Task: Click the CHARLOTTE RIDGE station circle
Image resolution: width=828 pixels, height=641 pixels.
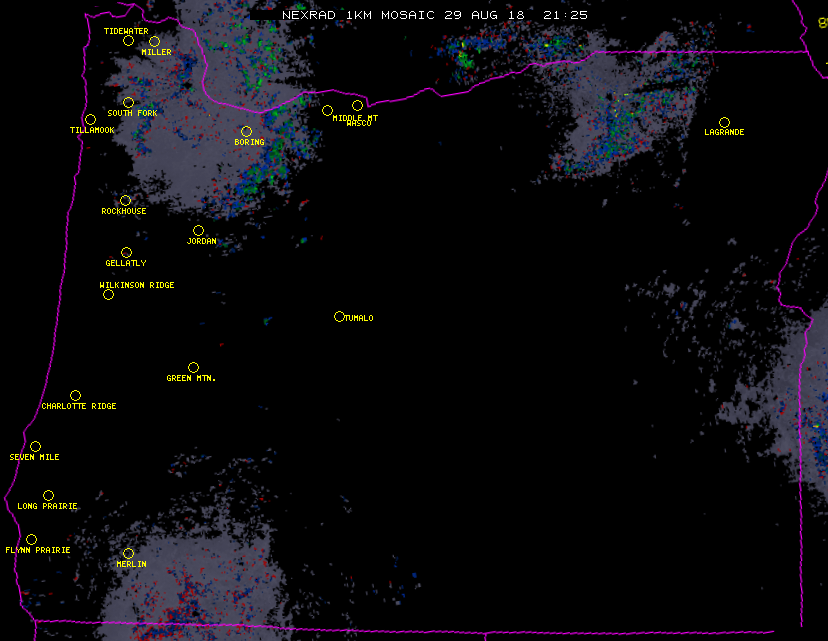Action: (75, 395)
